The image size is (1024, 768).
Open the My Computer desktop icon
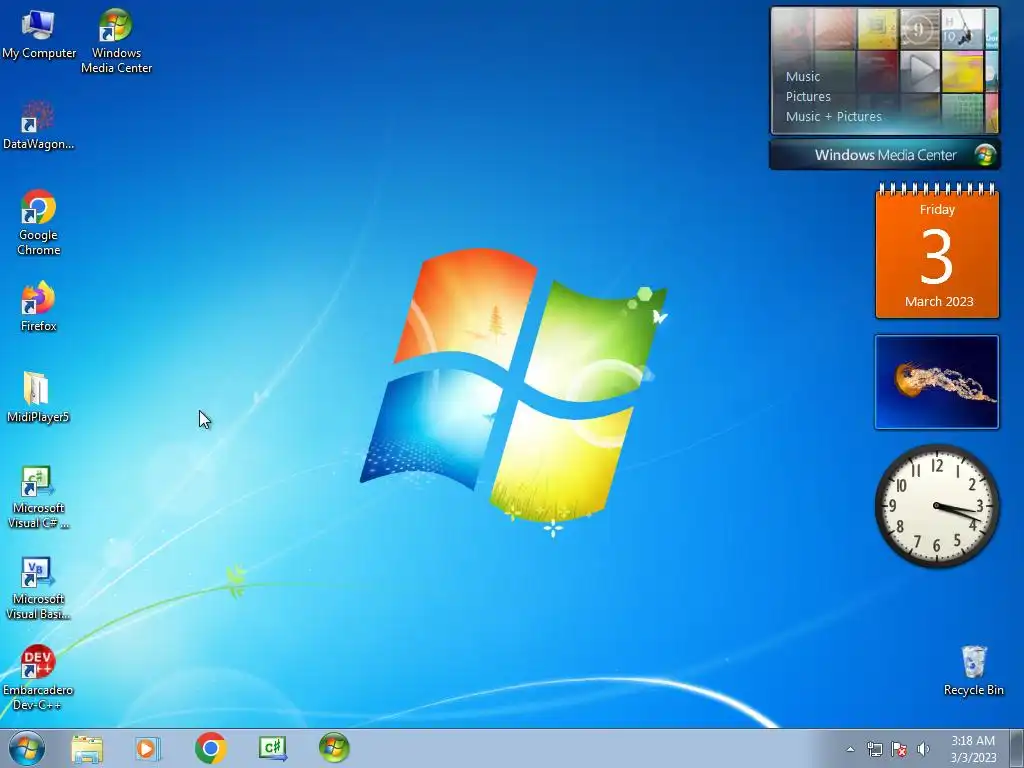click(39, 35)
